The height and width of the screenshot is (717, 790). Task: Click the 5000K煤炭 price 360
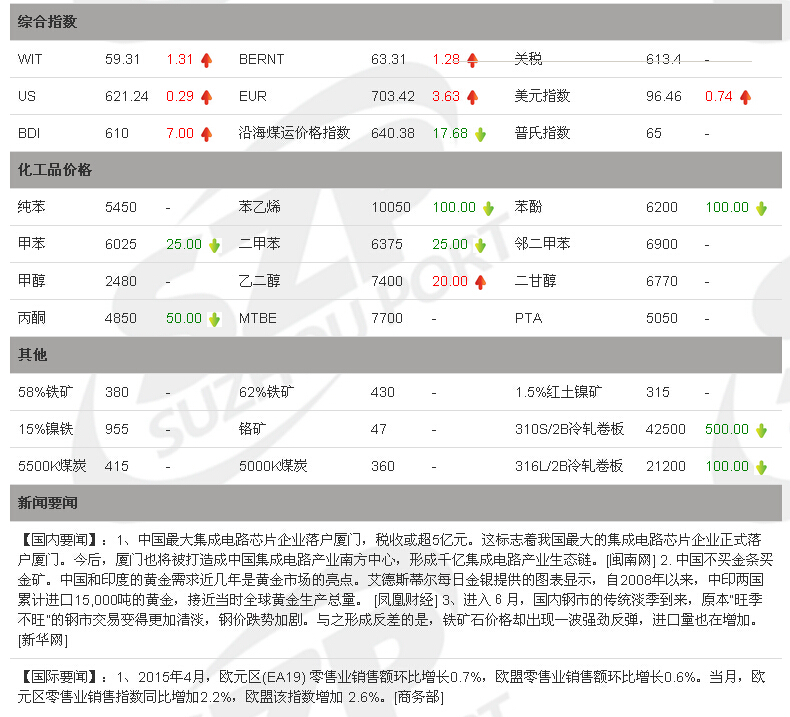(x=383, y=467)
